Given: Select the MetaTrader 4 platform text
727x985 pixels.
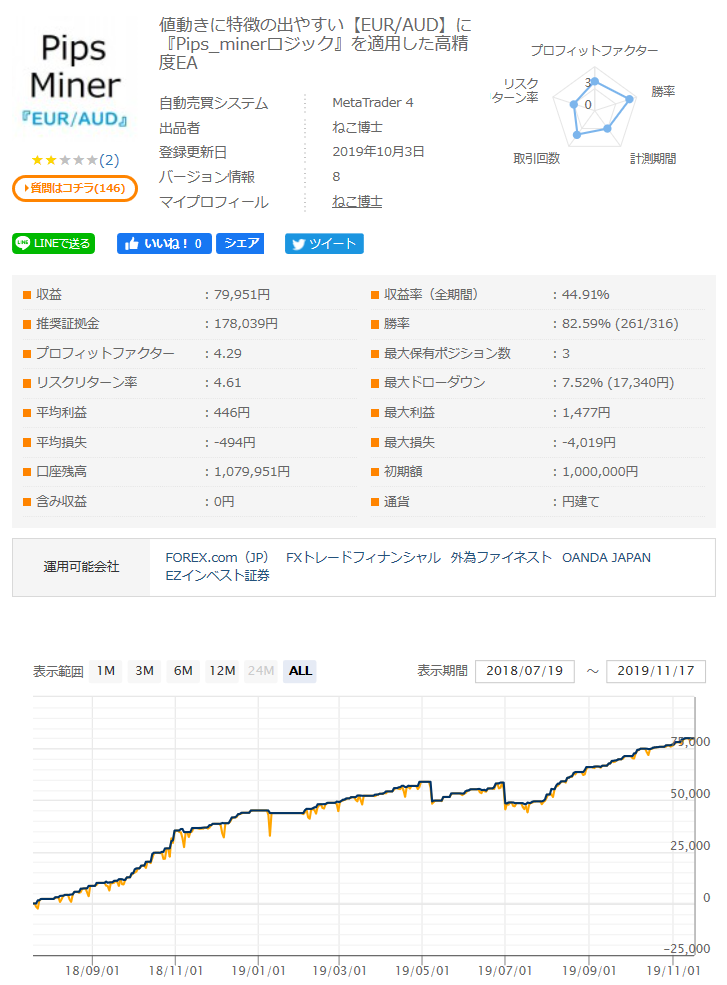Looking at the screenshot, I should [x=373, y=102].
